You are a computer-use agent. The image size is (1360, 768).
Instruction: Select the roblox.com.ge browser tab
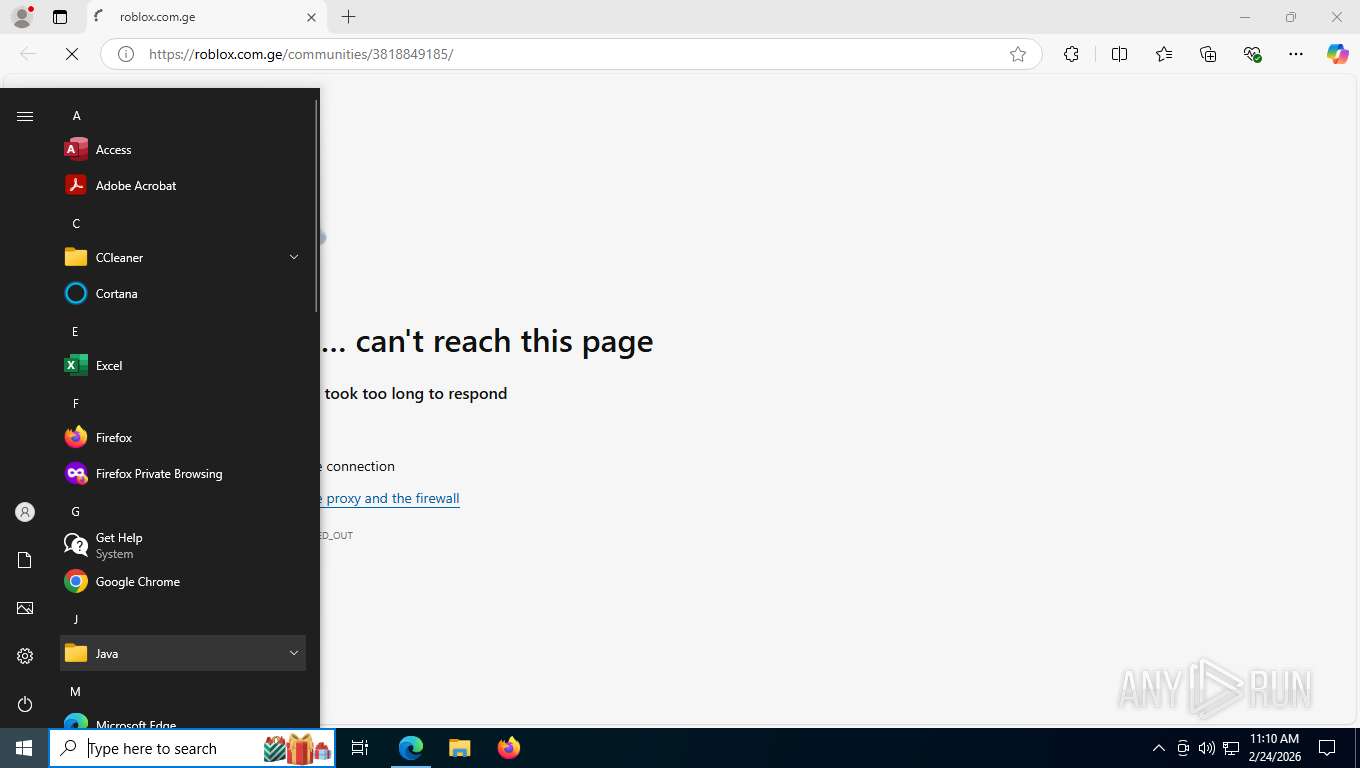tap(206, 17)
